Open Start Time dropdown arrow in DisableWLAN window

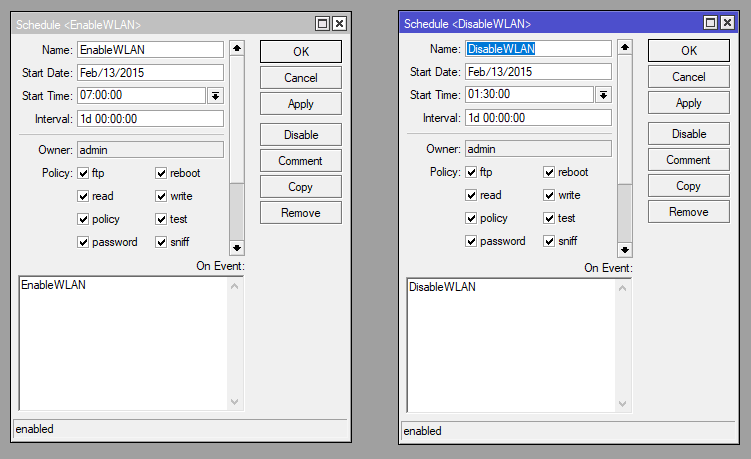pos(603,95)
